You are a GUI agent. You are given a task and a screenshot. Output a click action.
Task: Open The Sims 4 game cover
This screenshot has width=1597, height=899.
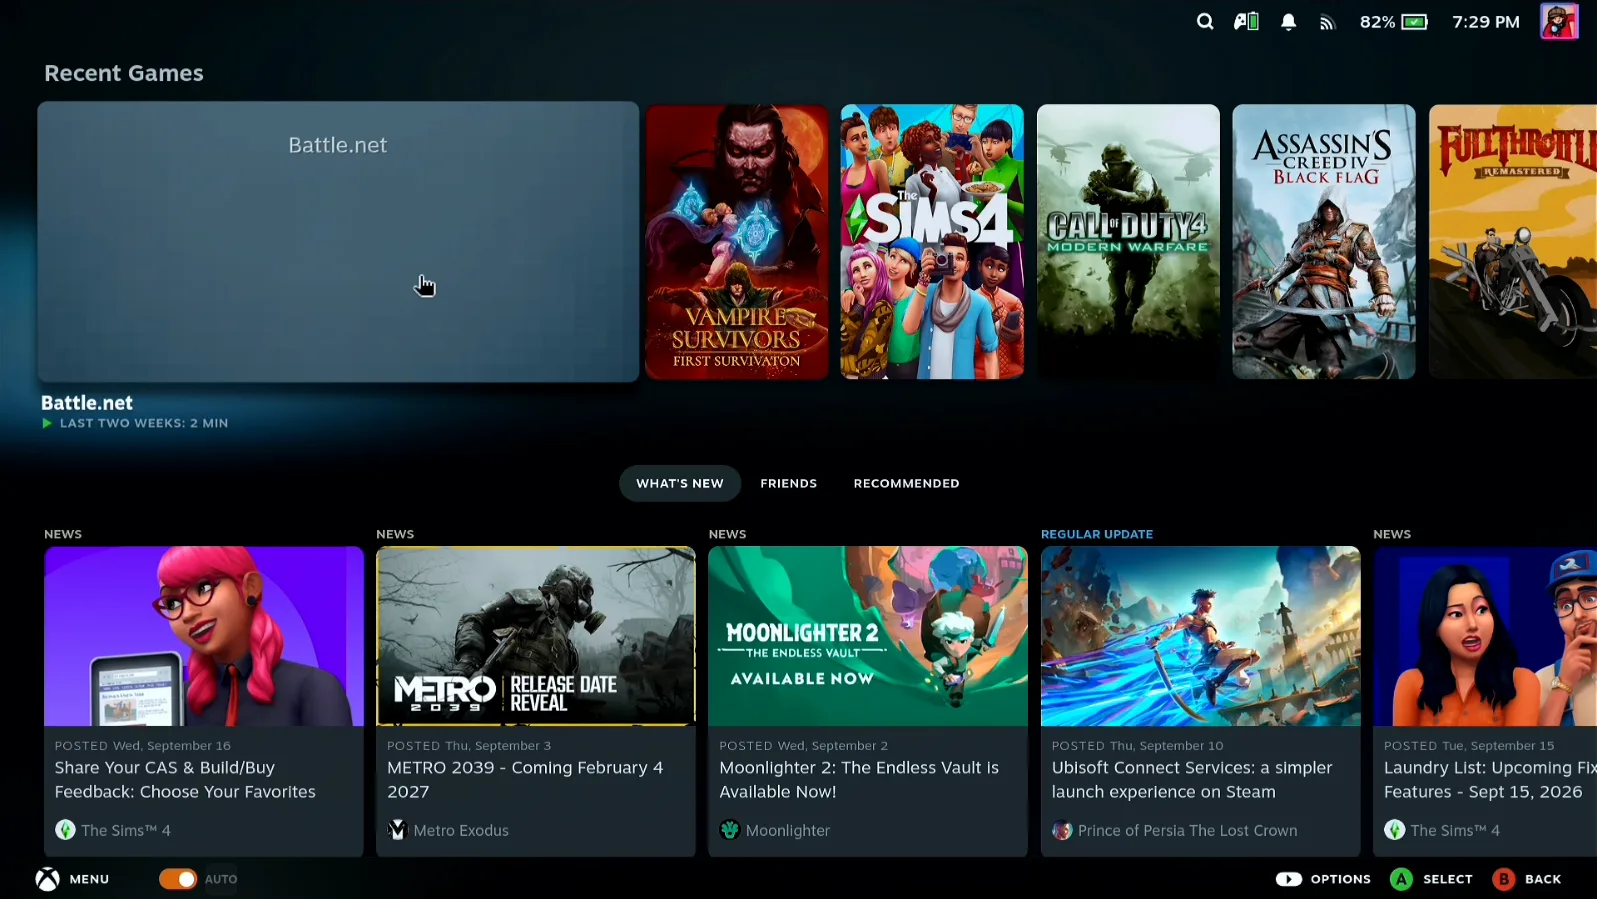click(x=932, y=241)
